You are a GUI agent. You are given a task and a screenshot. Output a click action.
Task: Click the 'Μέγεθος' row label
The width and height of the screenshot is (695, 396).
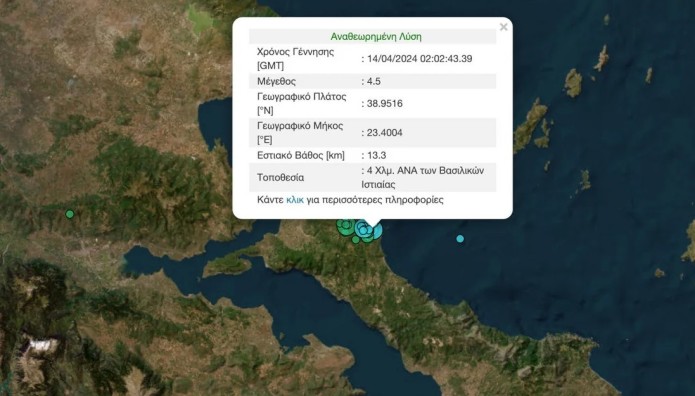click(276, 81)
